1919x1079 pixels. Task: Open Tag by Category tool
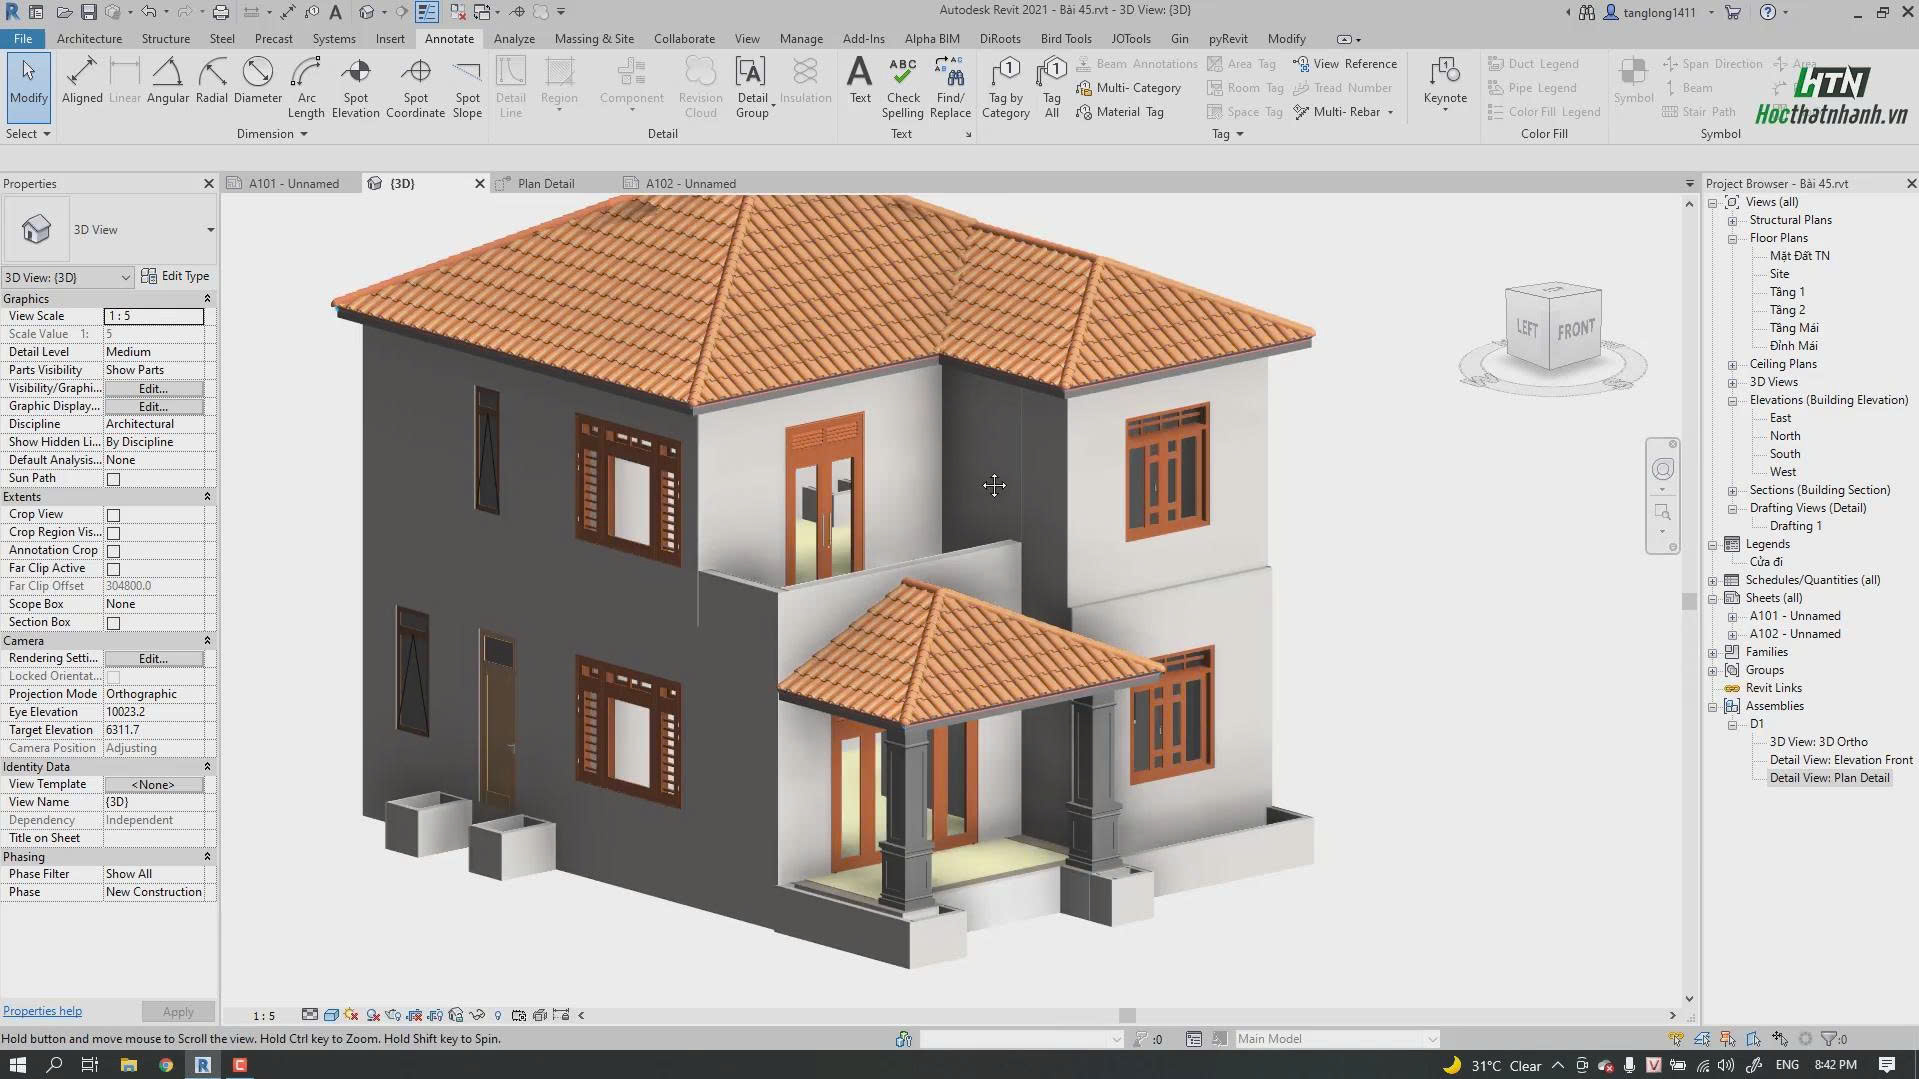click(1006, 88)
